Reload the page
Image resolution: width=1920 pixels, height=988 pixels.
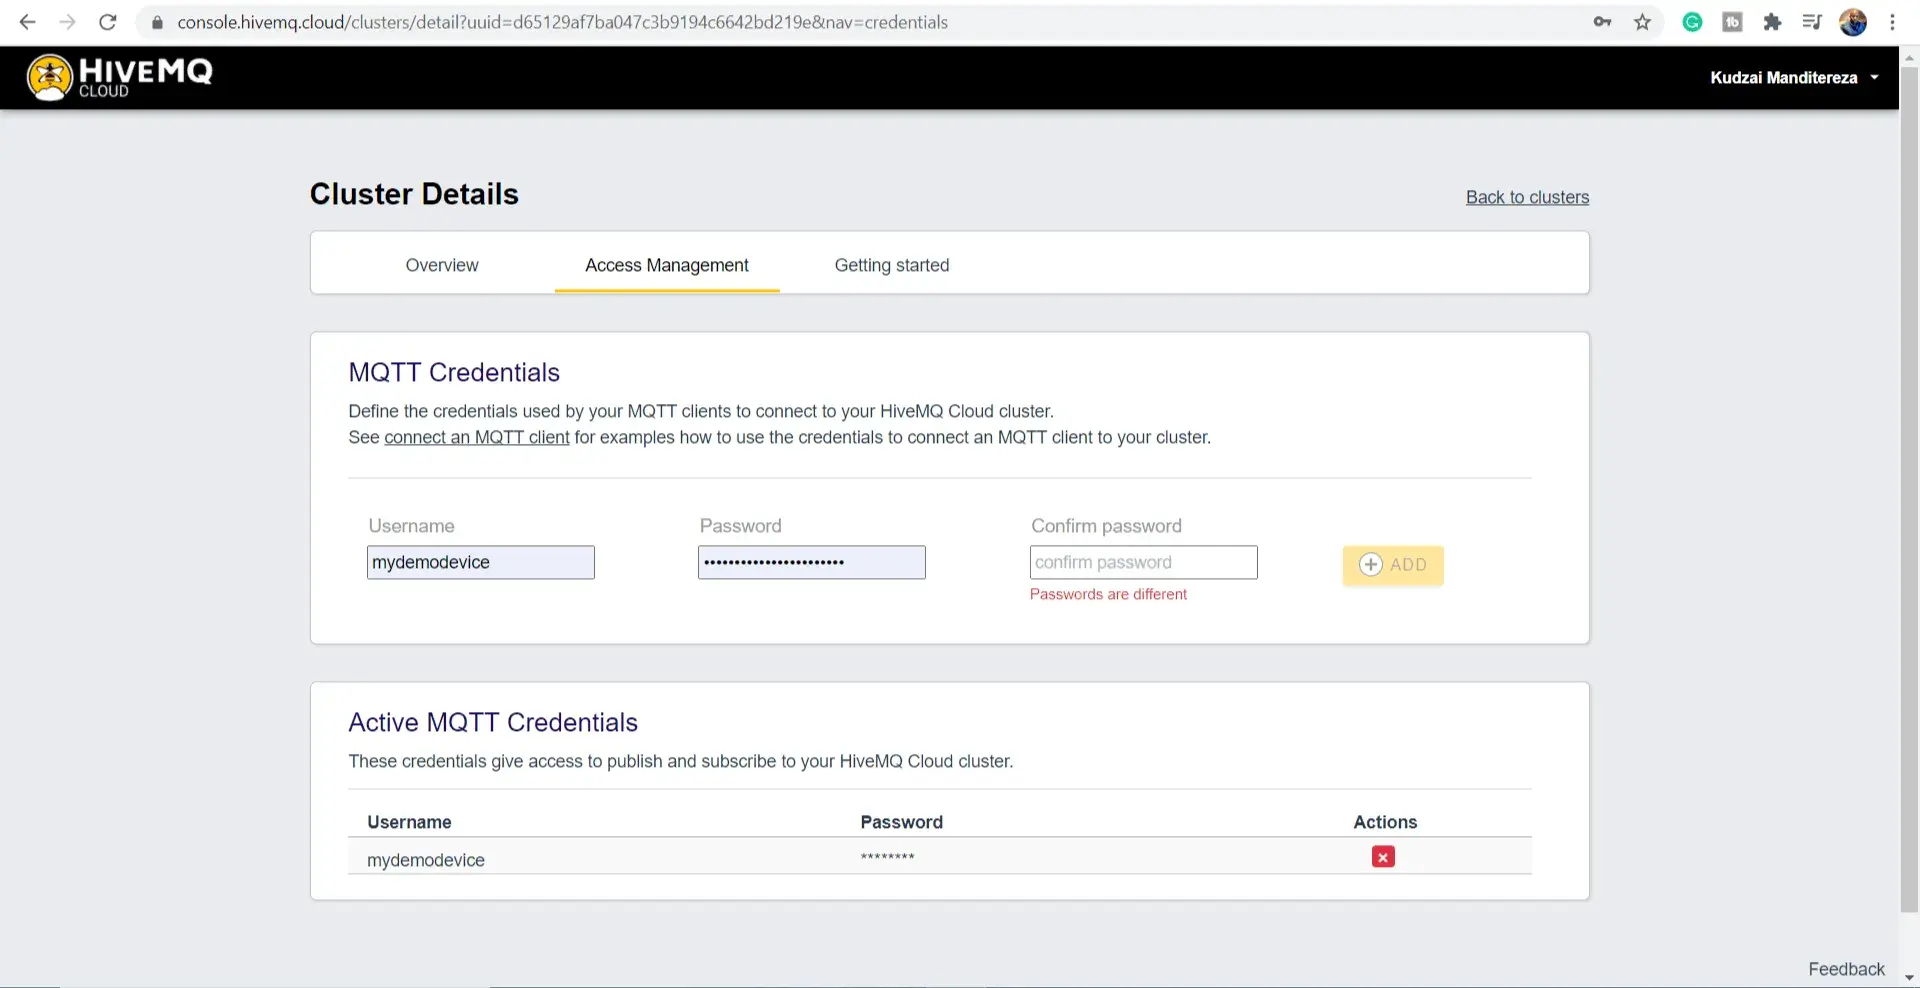coord(108,22)
